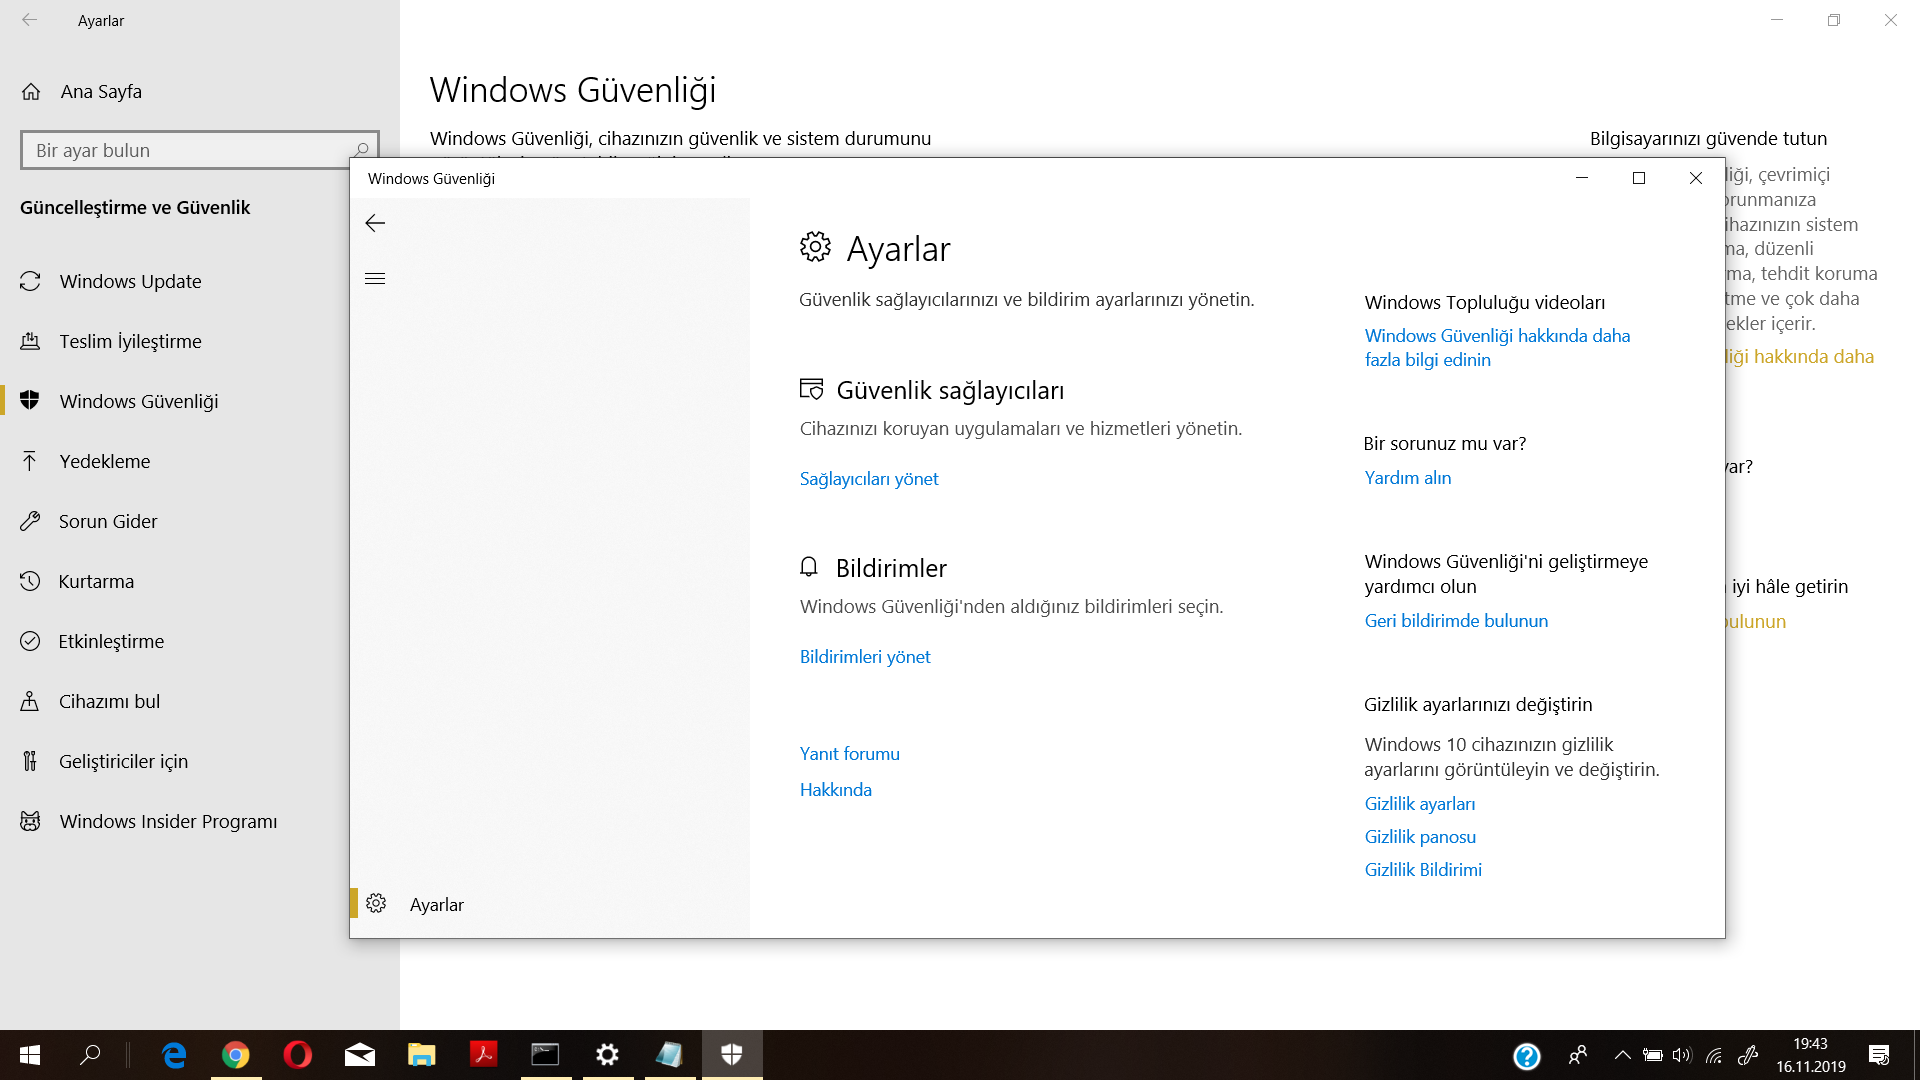Open the Windows Start menu
The image size is (1920, 1080).
tap(30, 1055)
